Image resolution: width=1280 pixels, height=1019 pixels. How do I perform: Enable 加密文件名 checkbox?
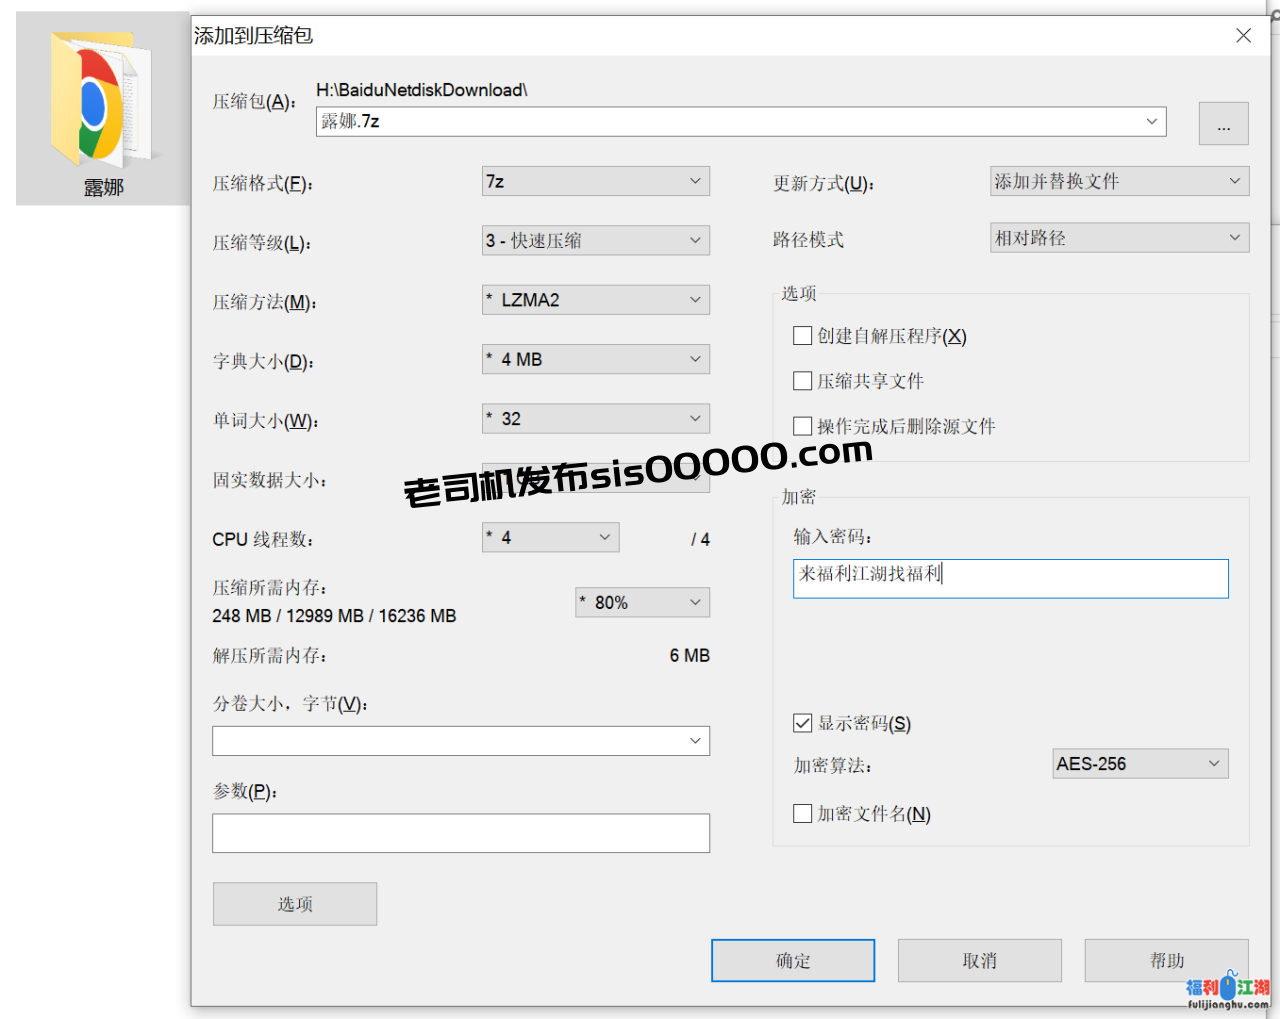pyautogui.click(x=802, y=814)
